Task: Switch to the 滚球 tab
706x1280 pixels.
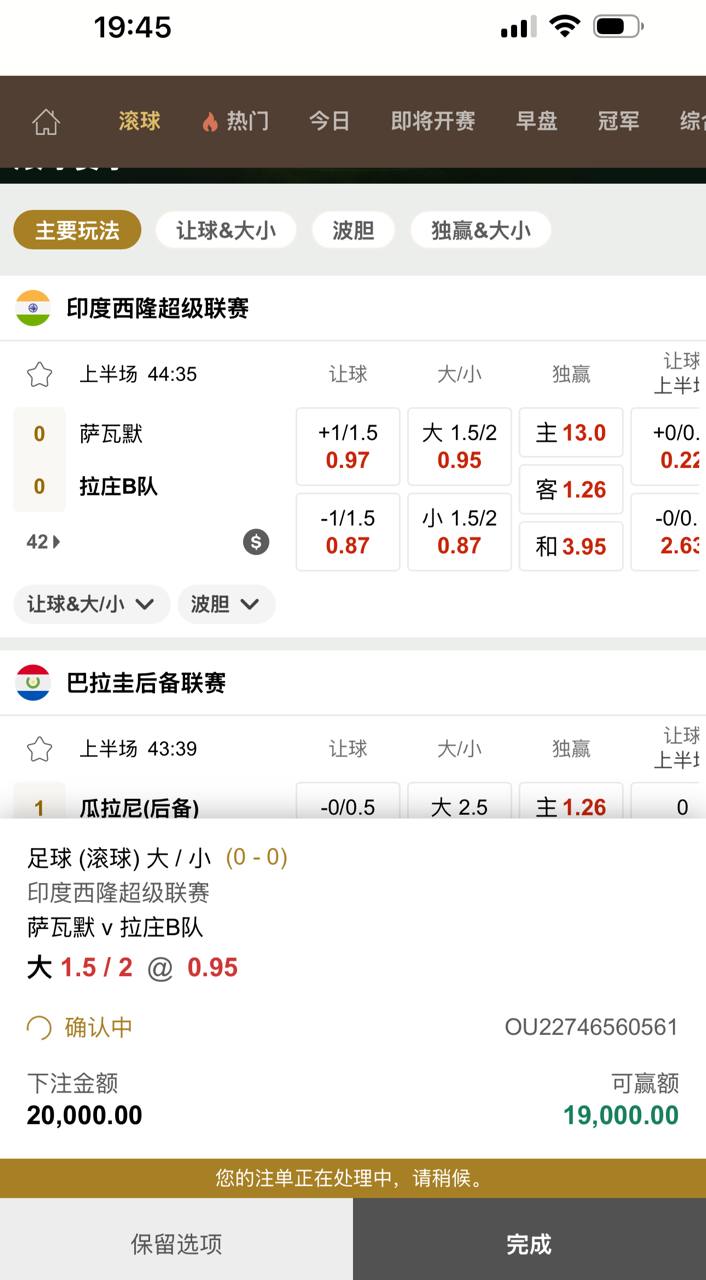Action: coord(139,122)
